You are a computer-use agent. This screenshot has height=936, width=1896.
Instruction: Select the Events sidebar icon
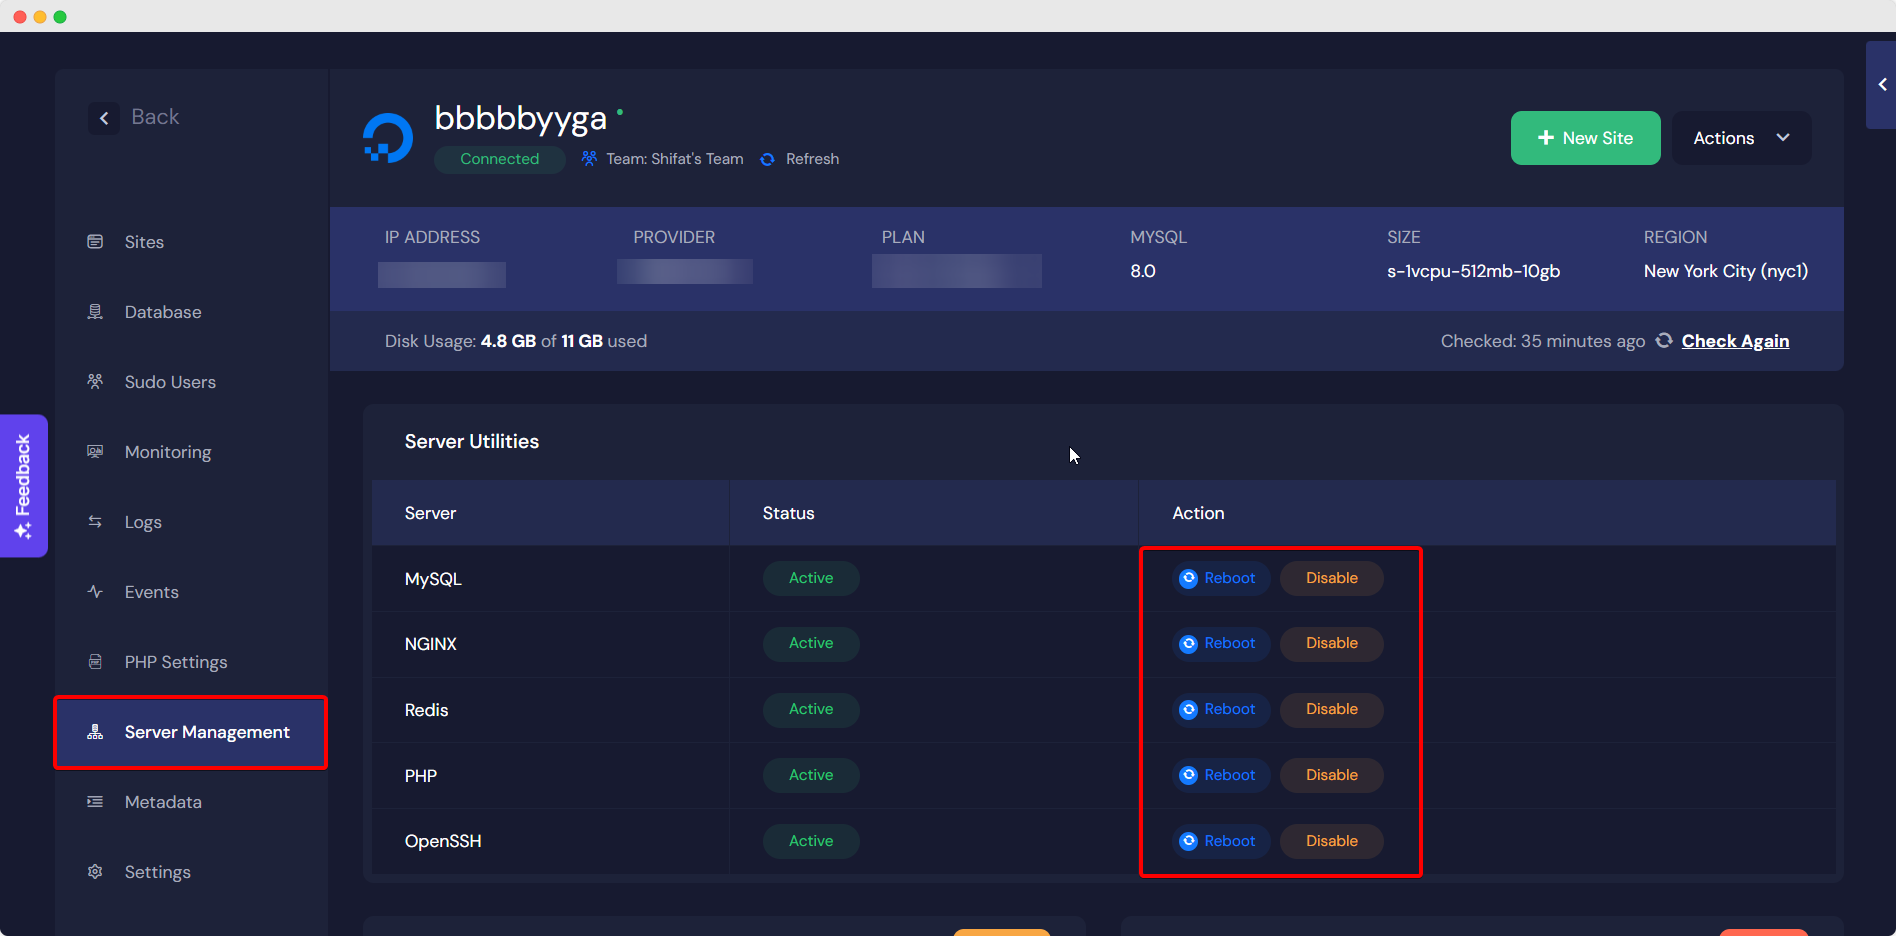[95, 591]
